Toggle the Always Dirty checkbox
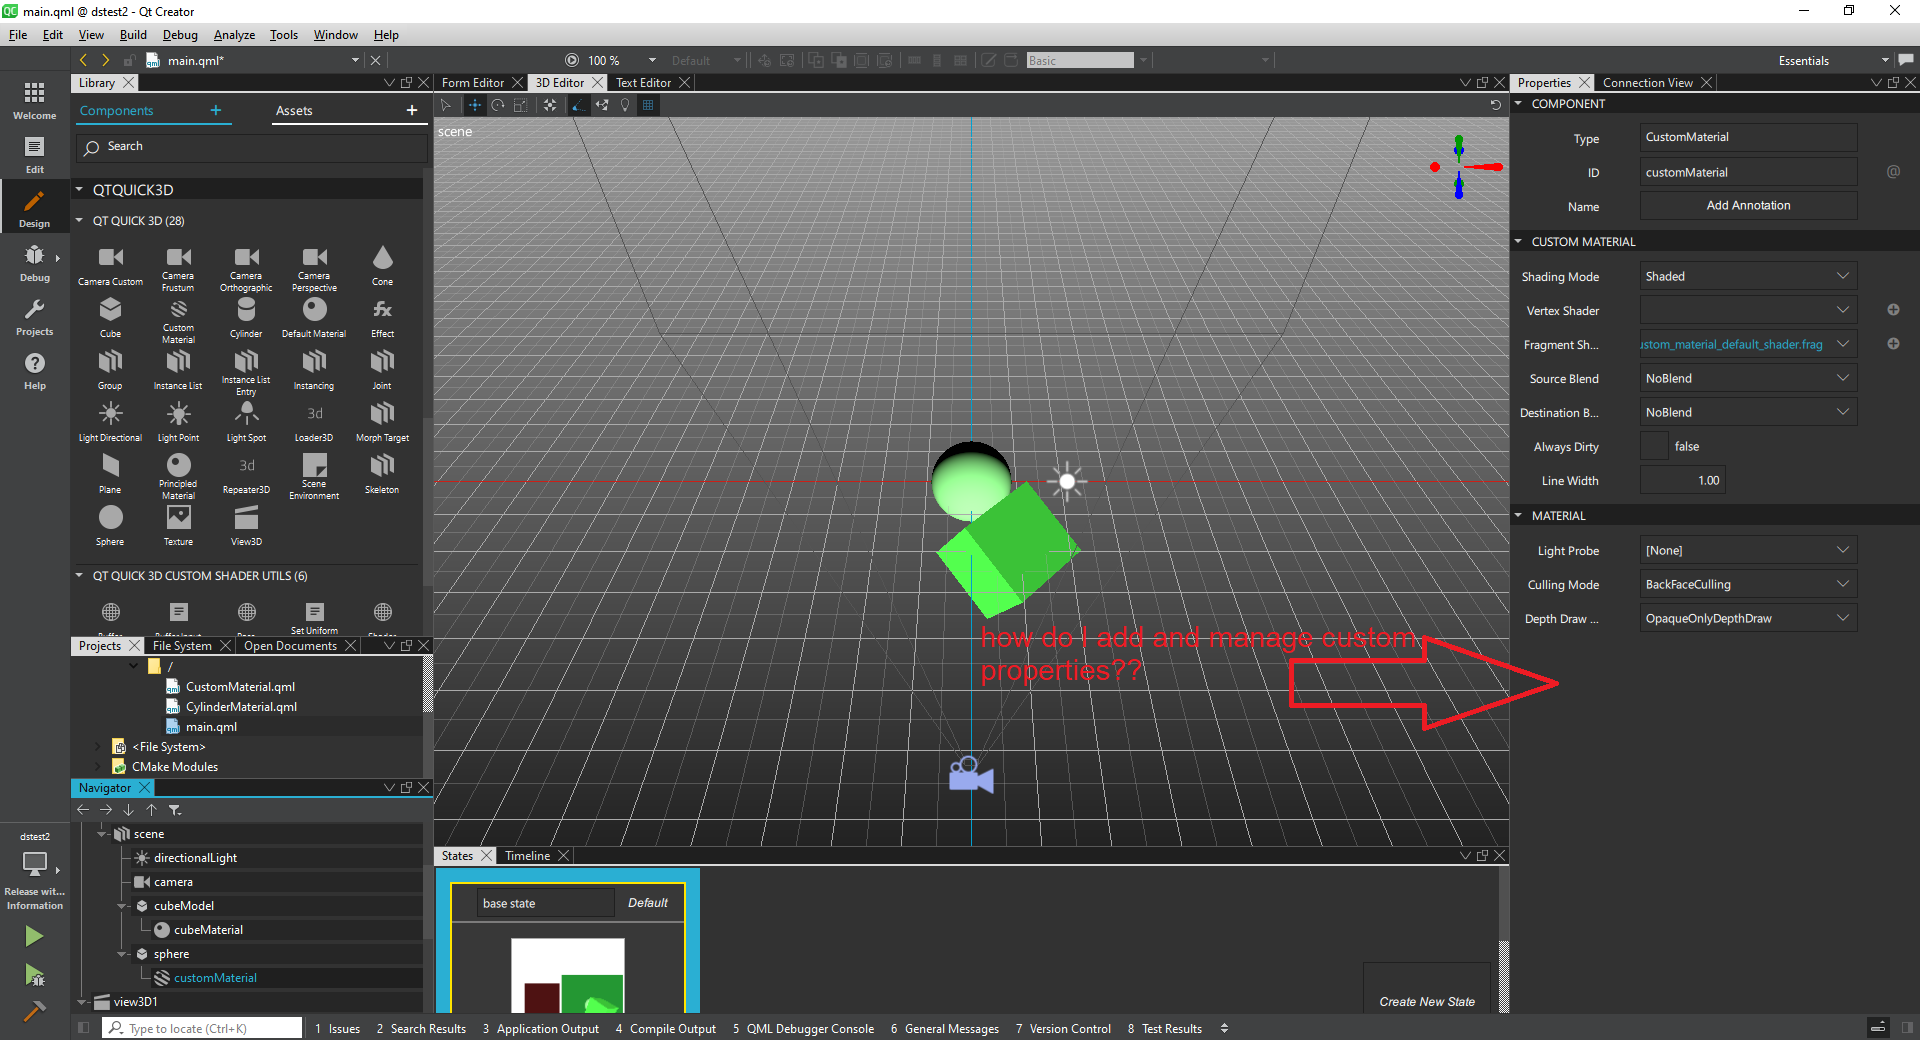Screen dimensions: 1920x1040 (x=1654, y=447)
